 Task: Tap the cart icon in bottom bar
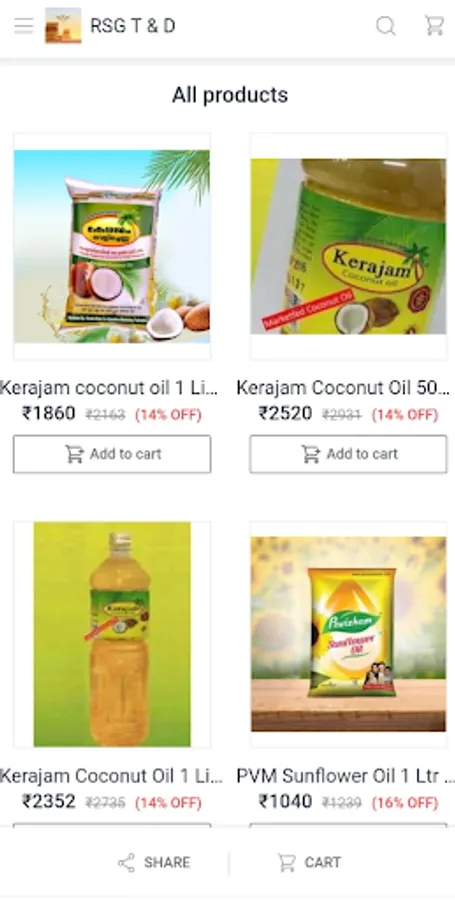coord(286,862)
